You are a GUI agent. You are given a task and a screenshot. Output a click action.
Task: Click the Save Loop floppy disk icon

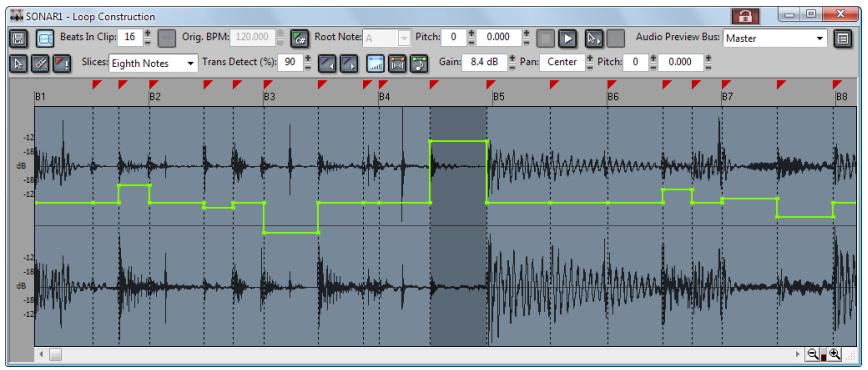(x=18, y=38)
